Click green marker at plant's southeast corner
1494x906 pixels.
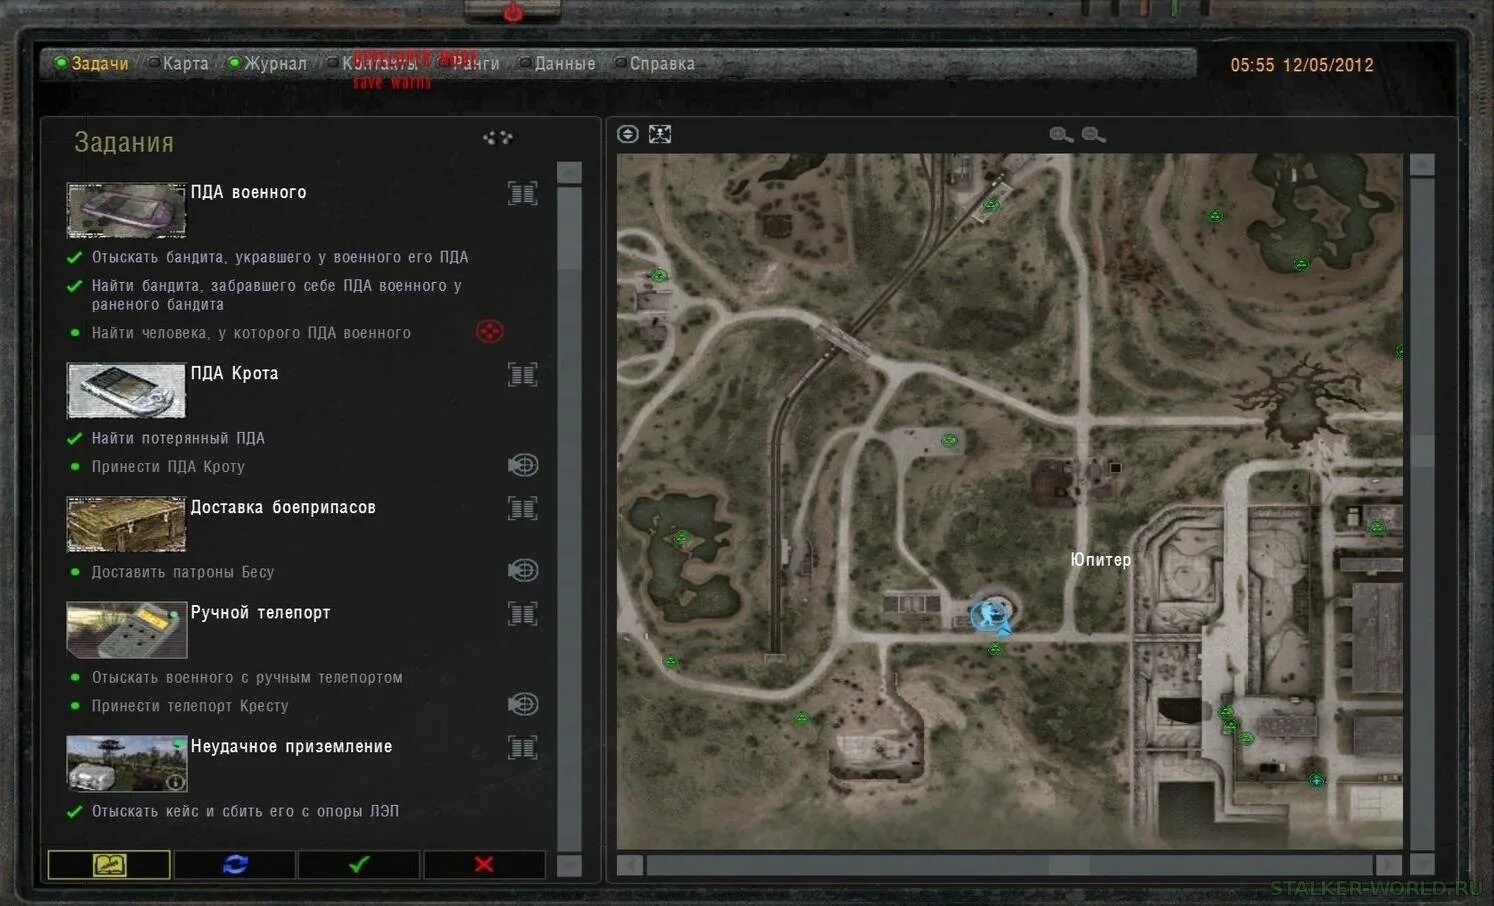click(1317, 780)
